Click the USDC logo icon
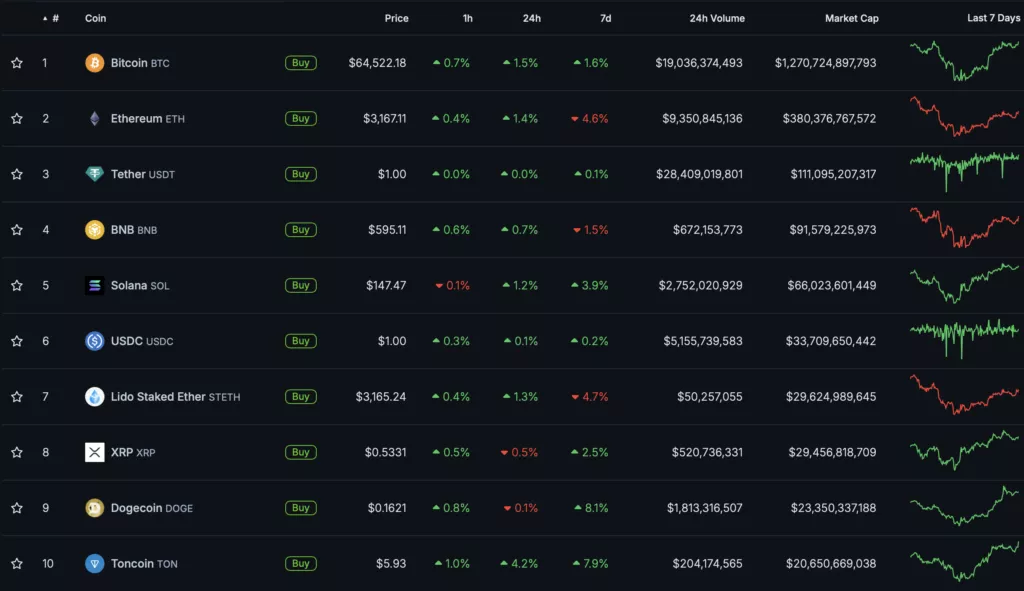The height and width of the screenshot is (591, 1024). click(94, 341)
